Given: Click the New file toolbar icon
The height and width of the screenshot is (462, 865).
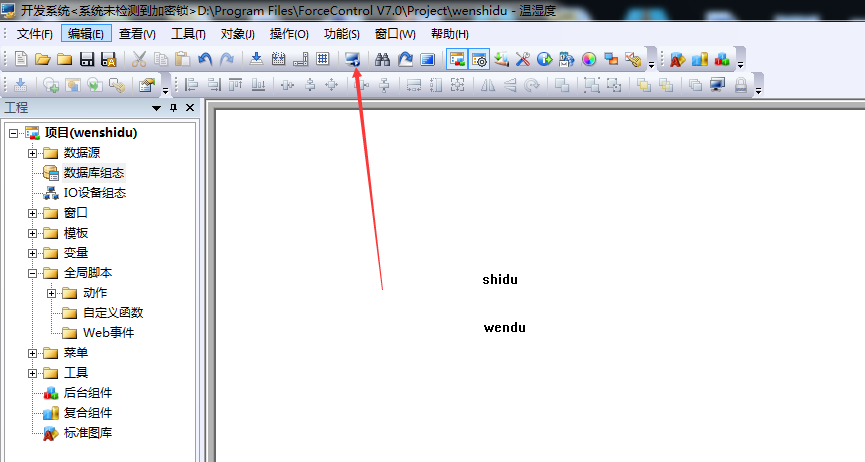Looking at the screenshot, I should tap(21, 59).
